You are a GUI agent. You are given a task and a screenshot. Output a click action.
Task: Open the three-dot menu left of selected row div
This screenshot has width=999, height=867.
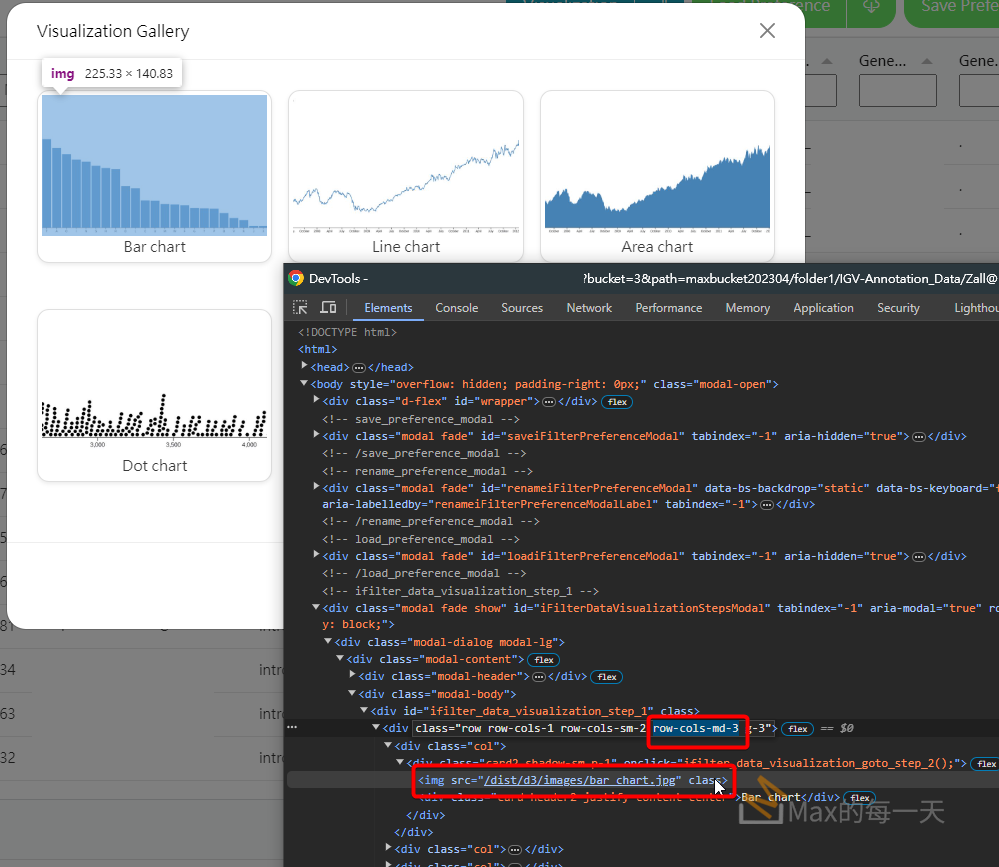click(291, 728)
